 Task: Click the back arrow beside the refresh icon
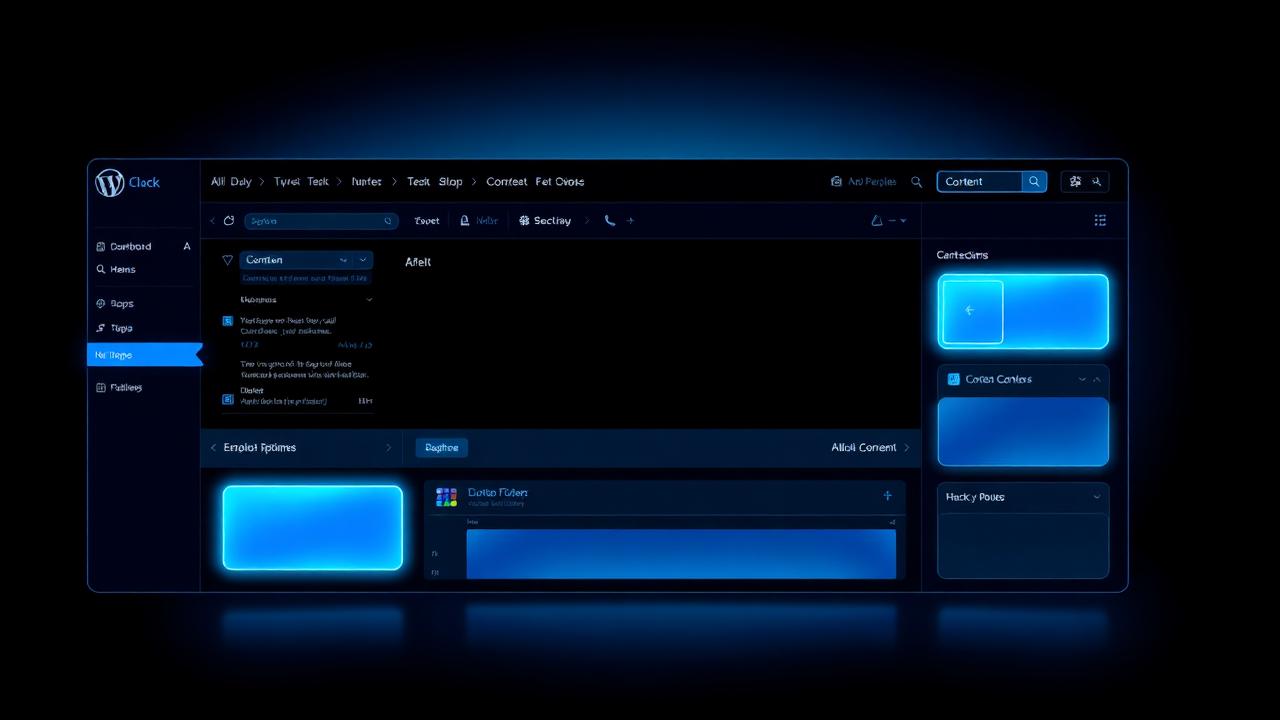(x=212, y=220)
